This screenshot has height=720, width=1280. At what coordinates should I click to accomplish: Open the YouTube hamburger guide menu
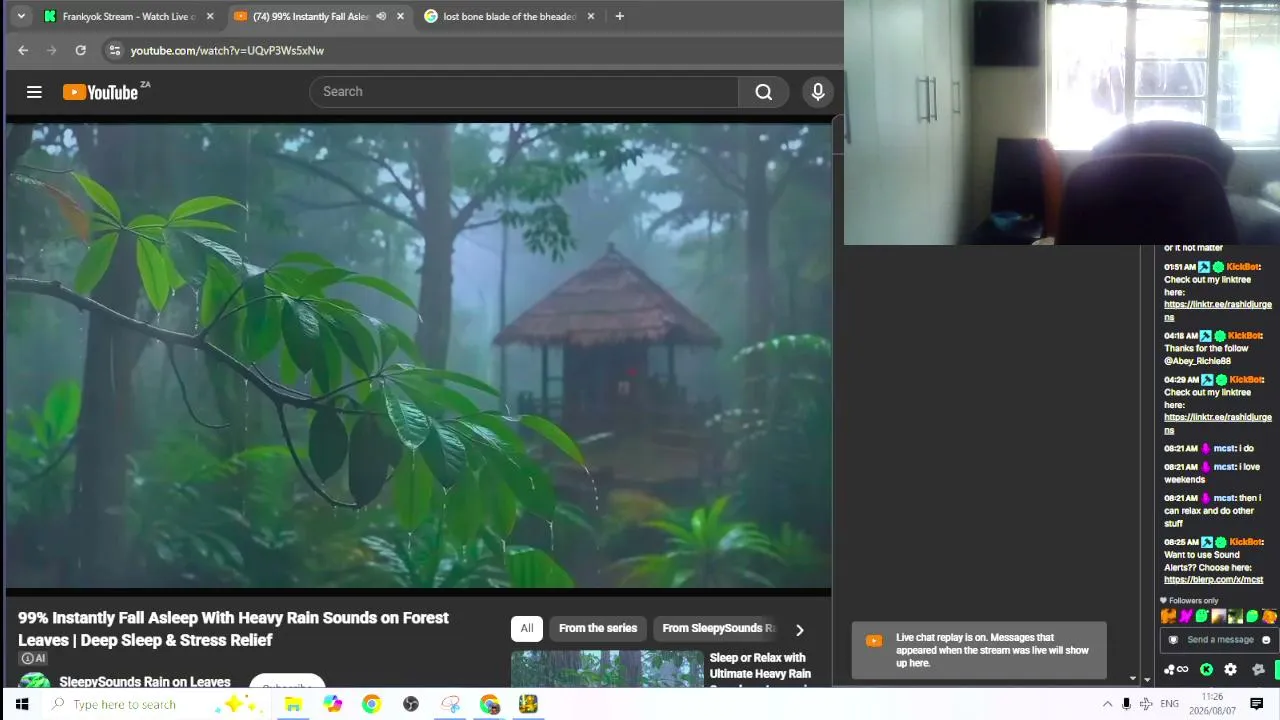pyautogui.click(x=34, y=92)
